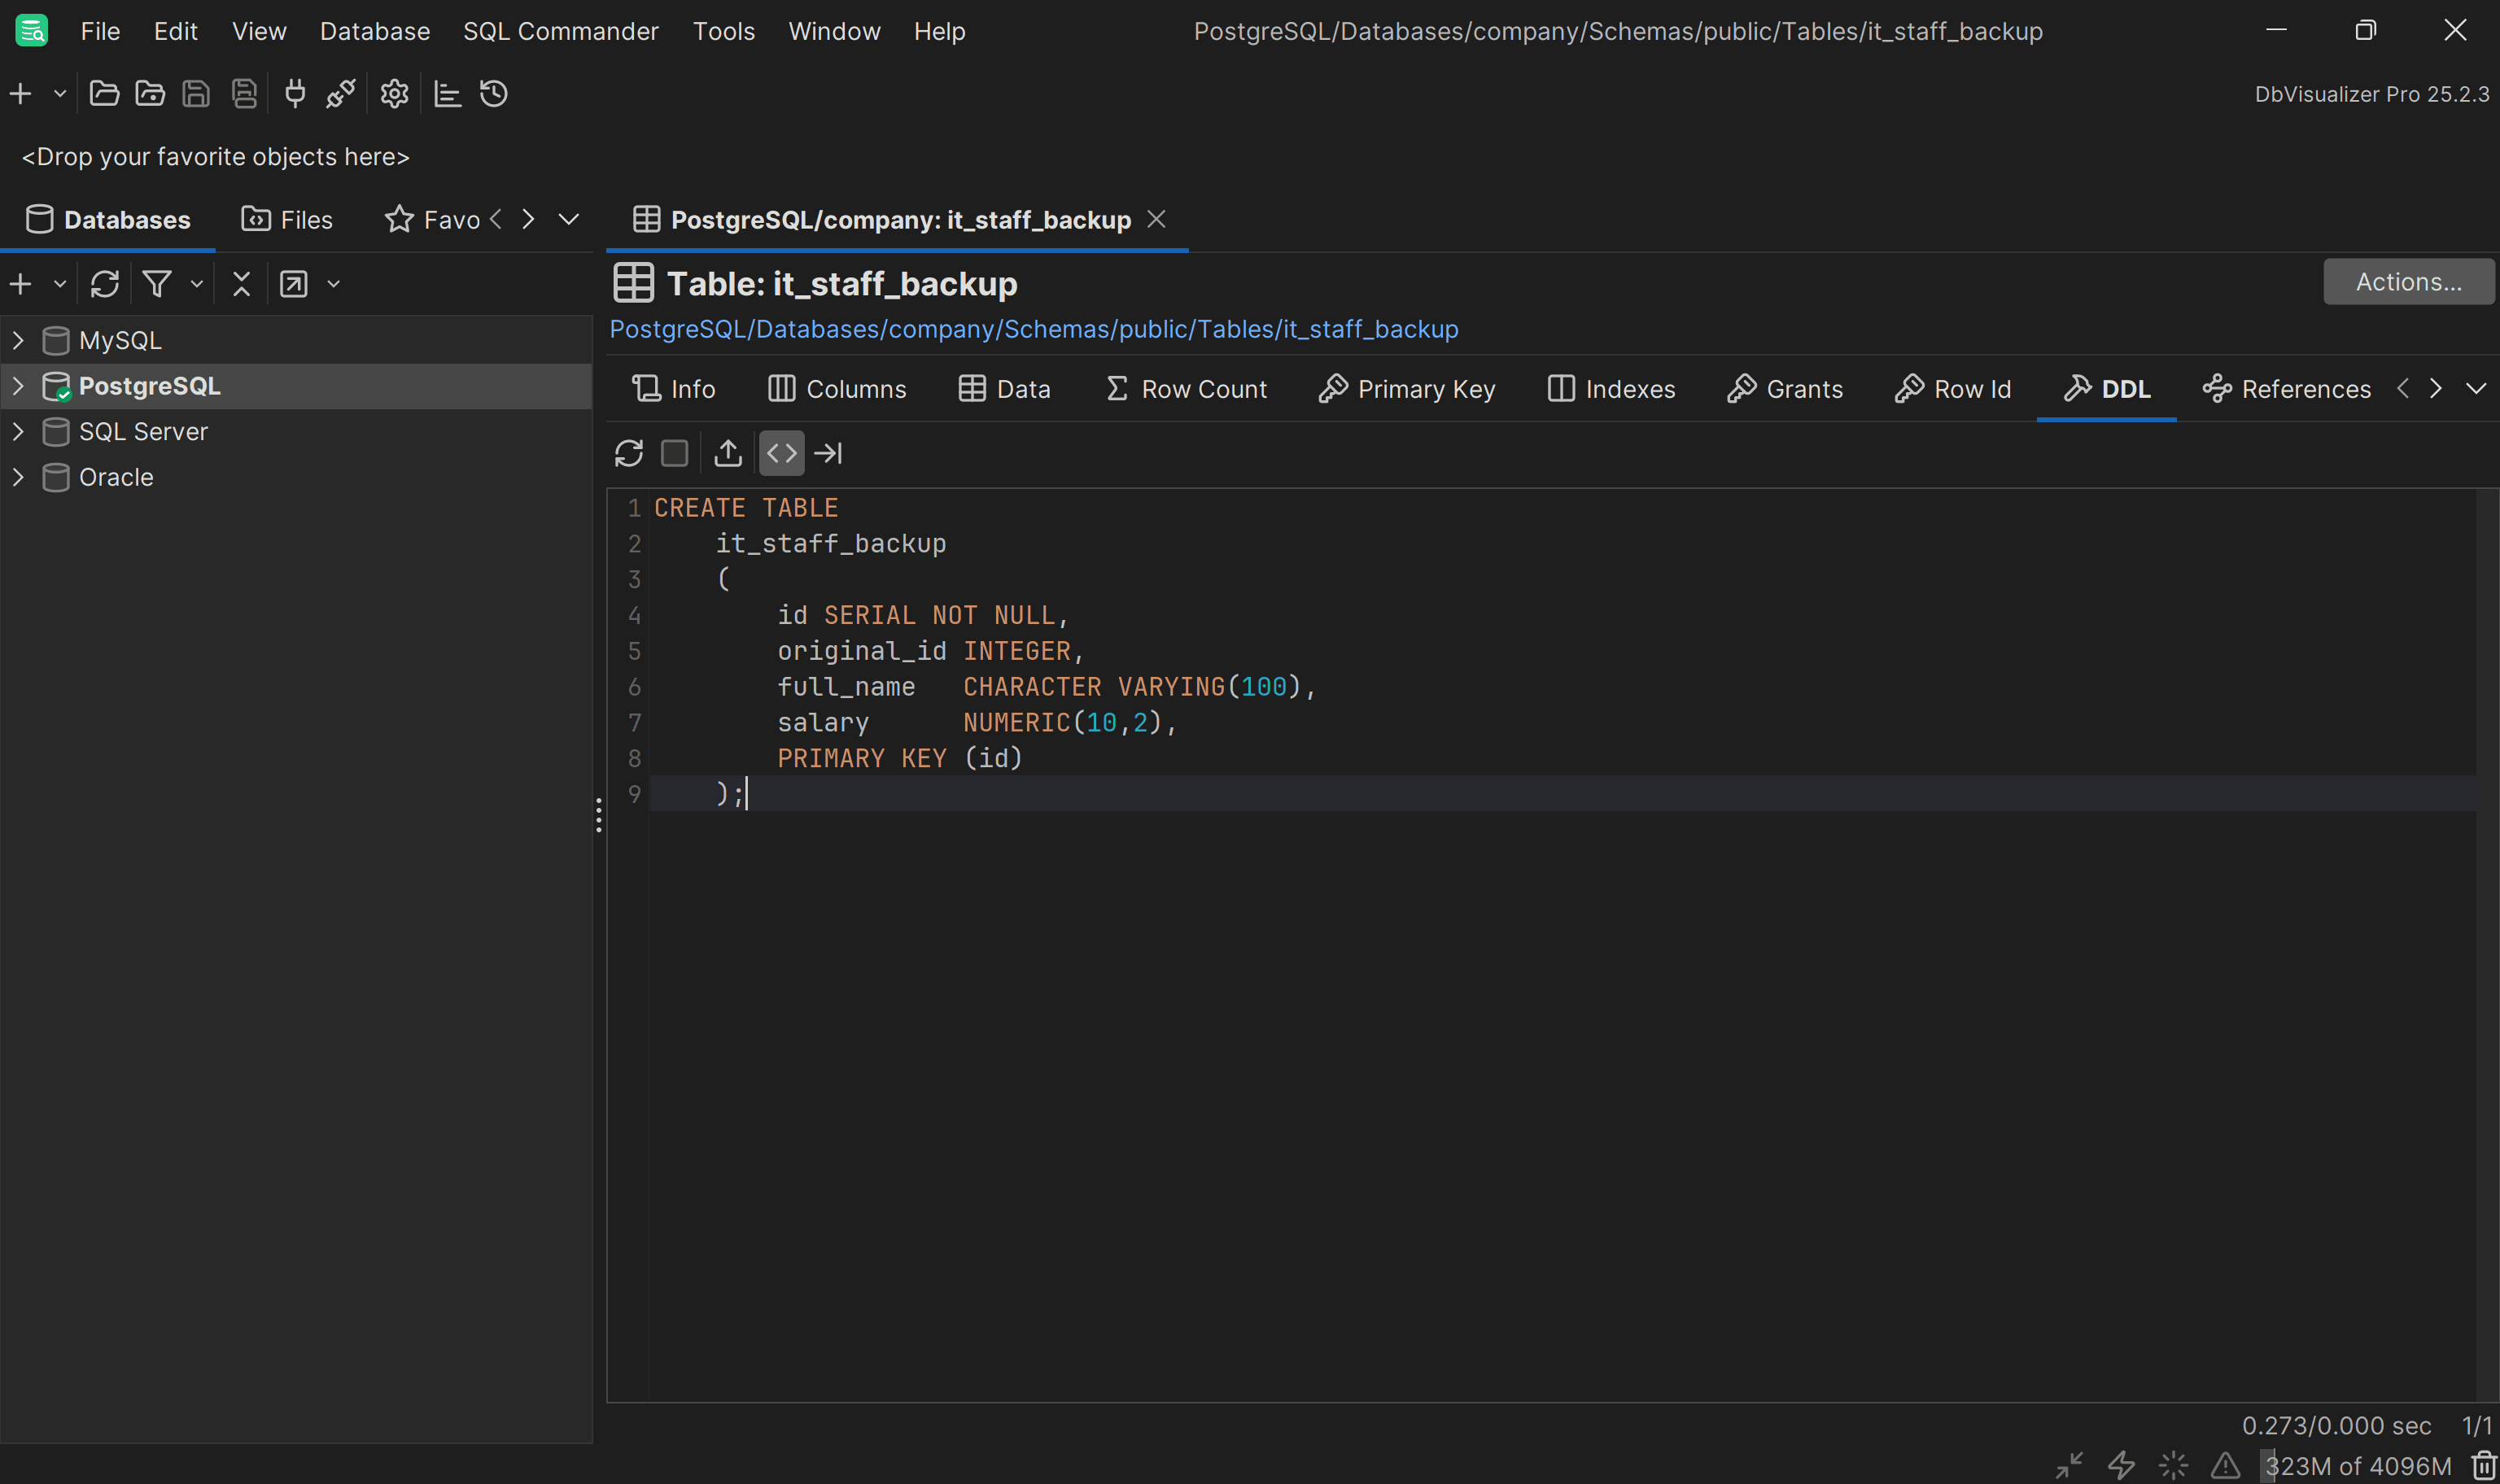Switch to the Databases tab

[108, 219]
